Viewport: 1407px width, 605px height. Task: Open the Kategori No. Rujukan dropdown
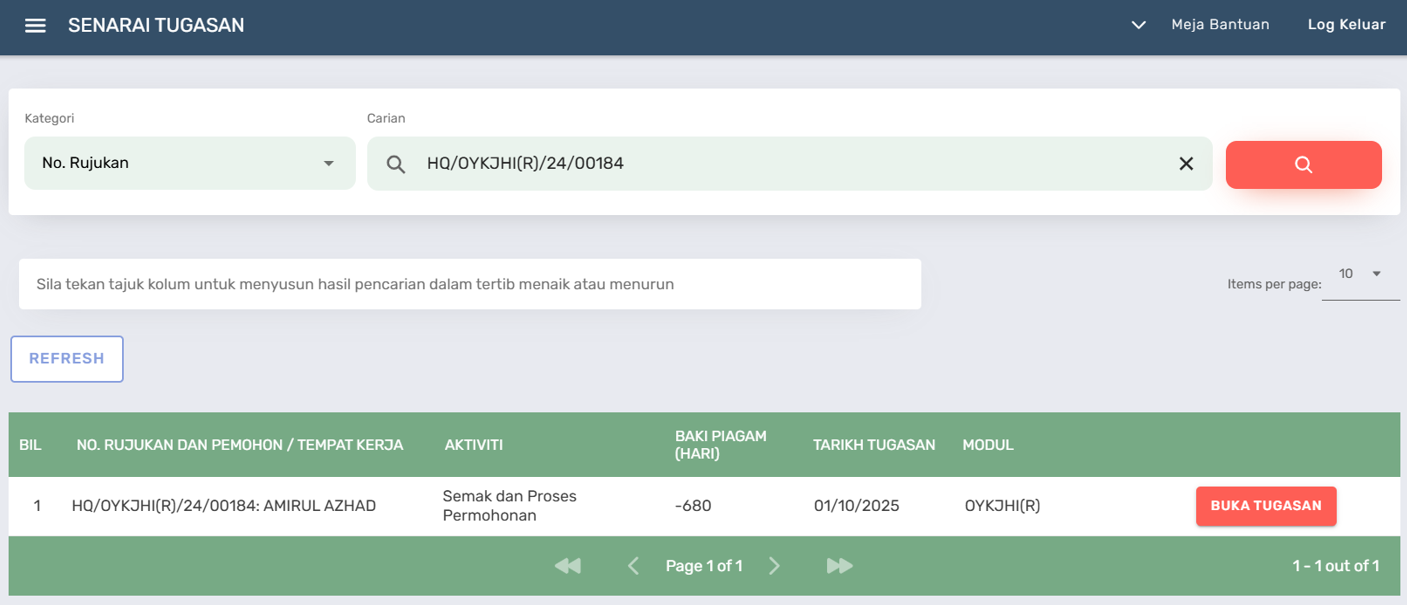[x=190, y=163]
